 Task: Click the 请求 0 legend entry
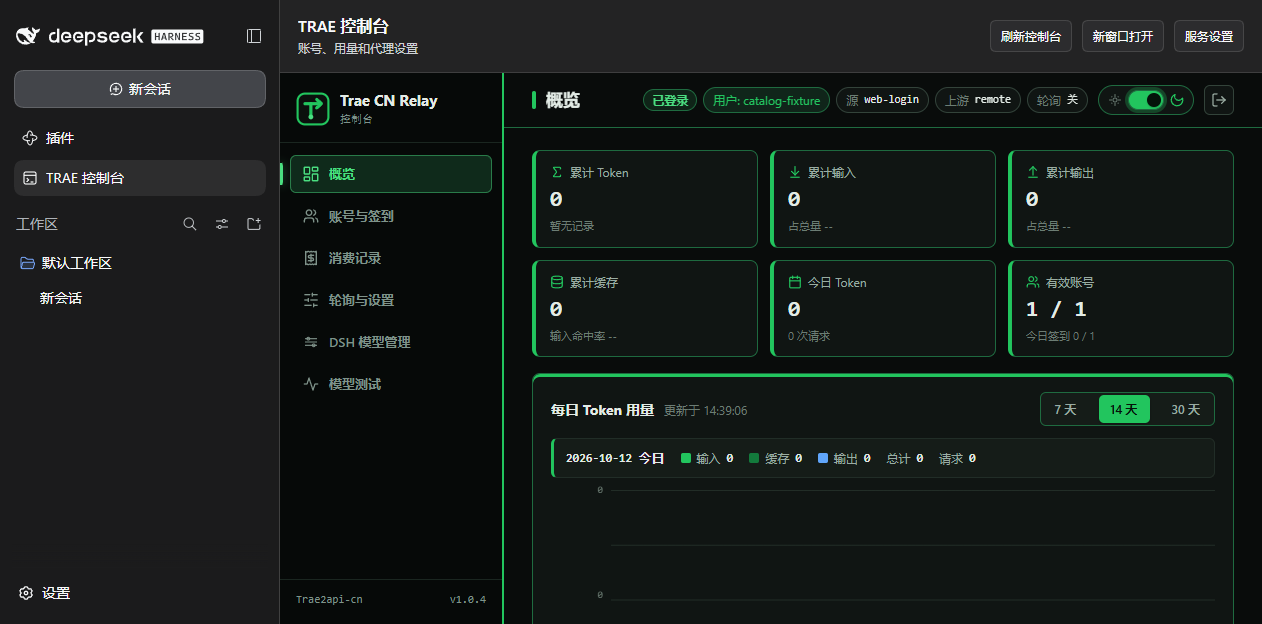pyautogui.click(x=957, y=458)
